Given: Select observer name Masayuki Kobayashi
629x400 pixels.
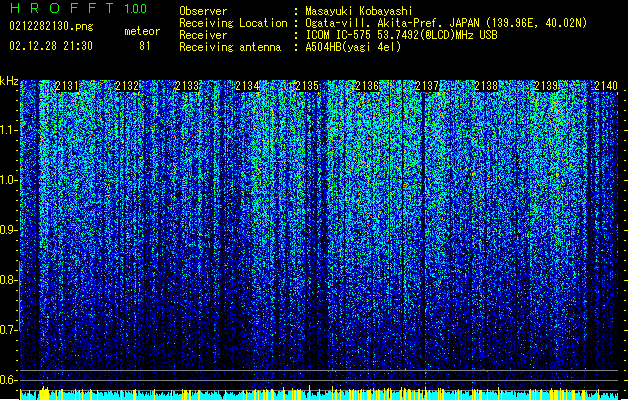Looking at the screenshot, I should [359, 11].
